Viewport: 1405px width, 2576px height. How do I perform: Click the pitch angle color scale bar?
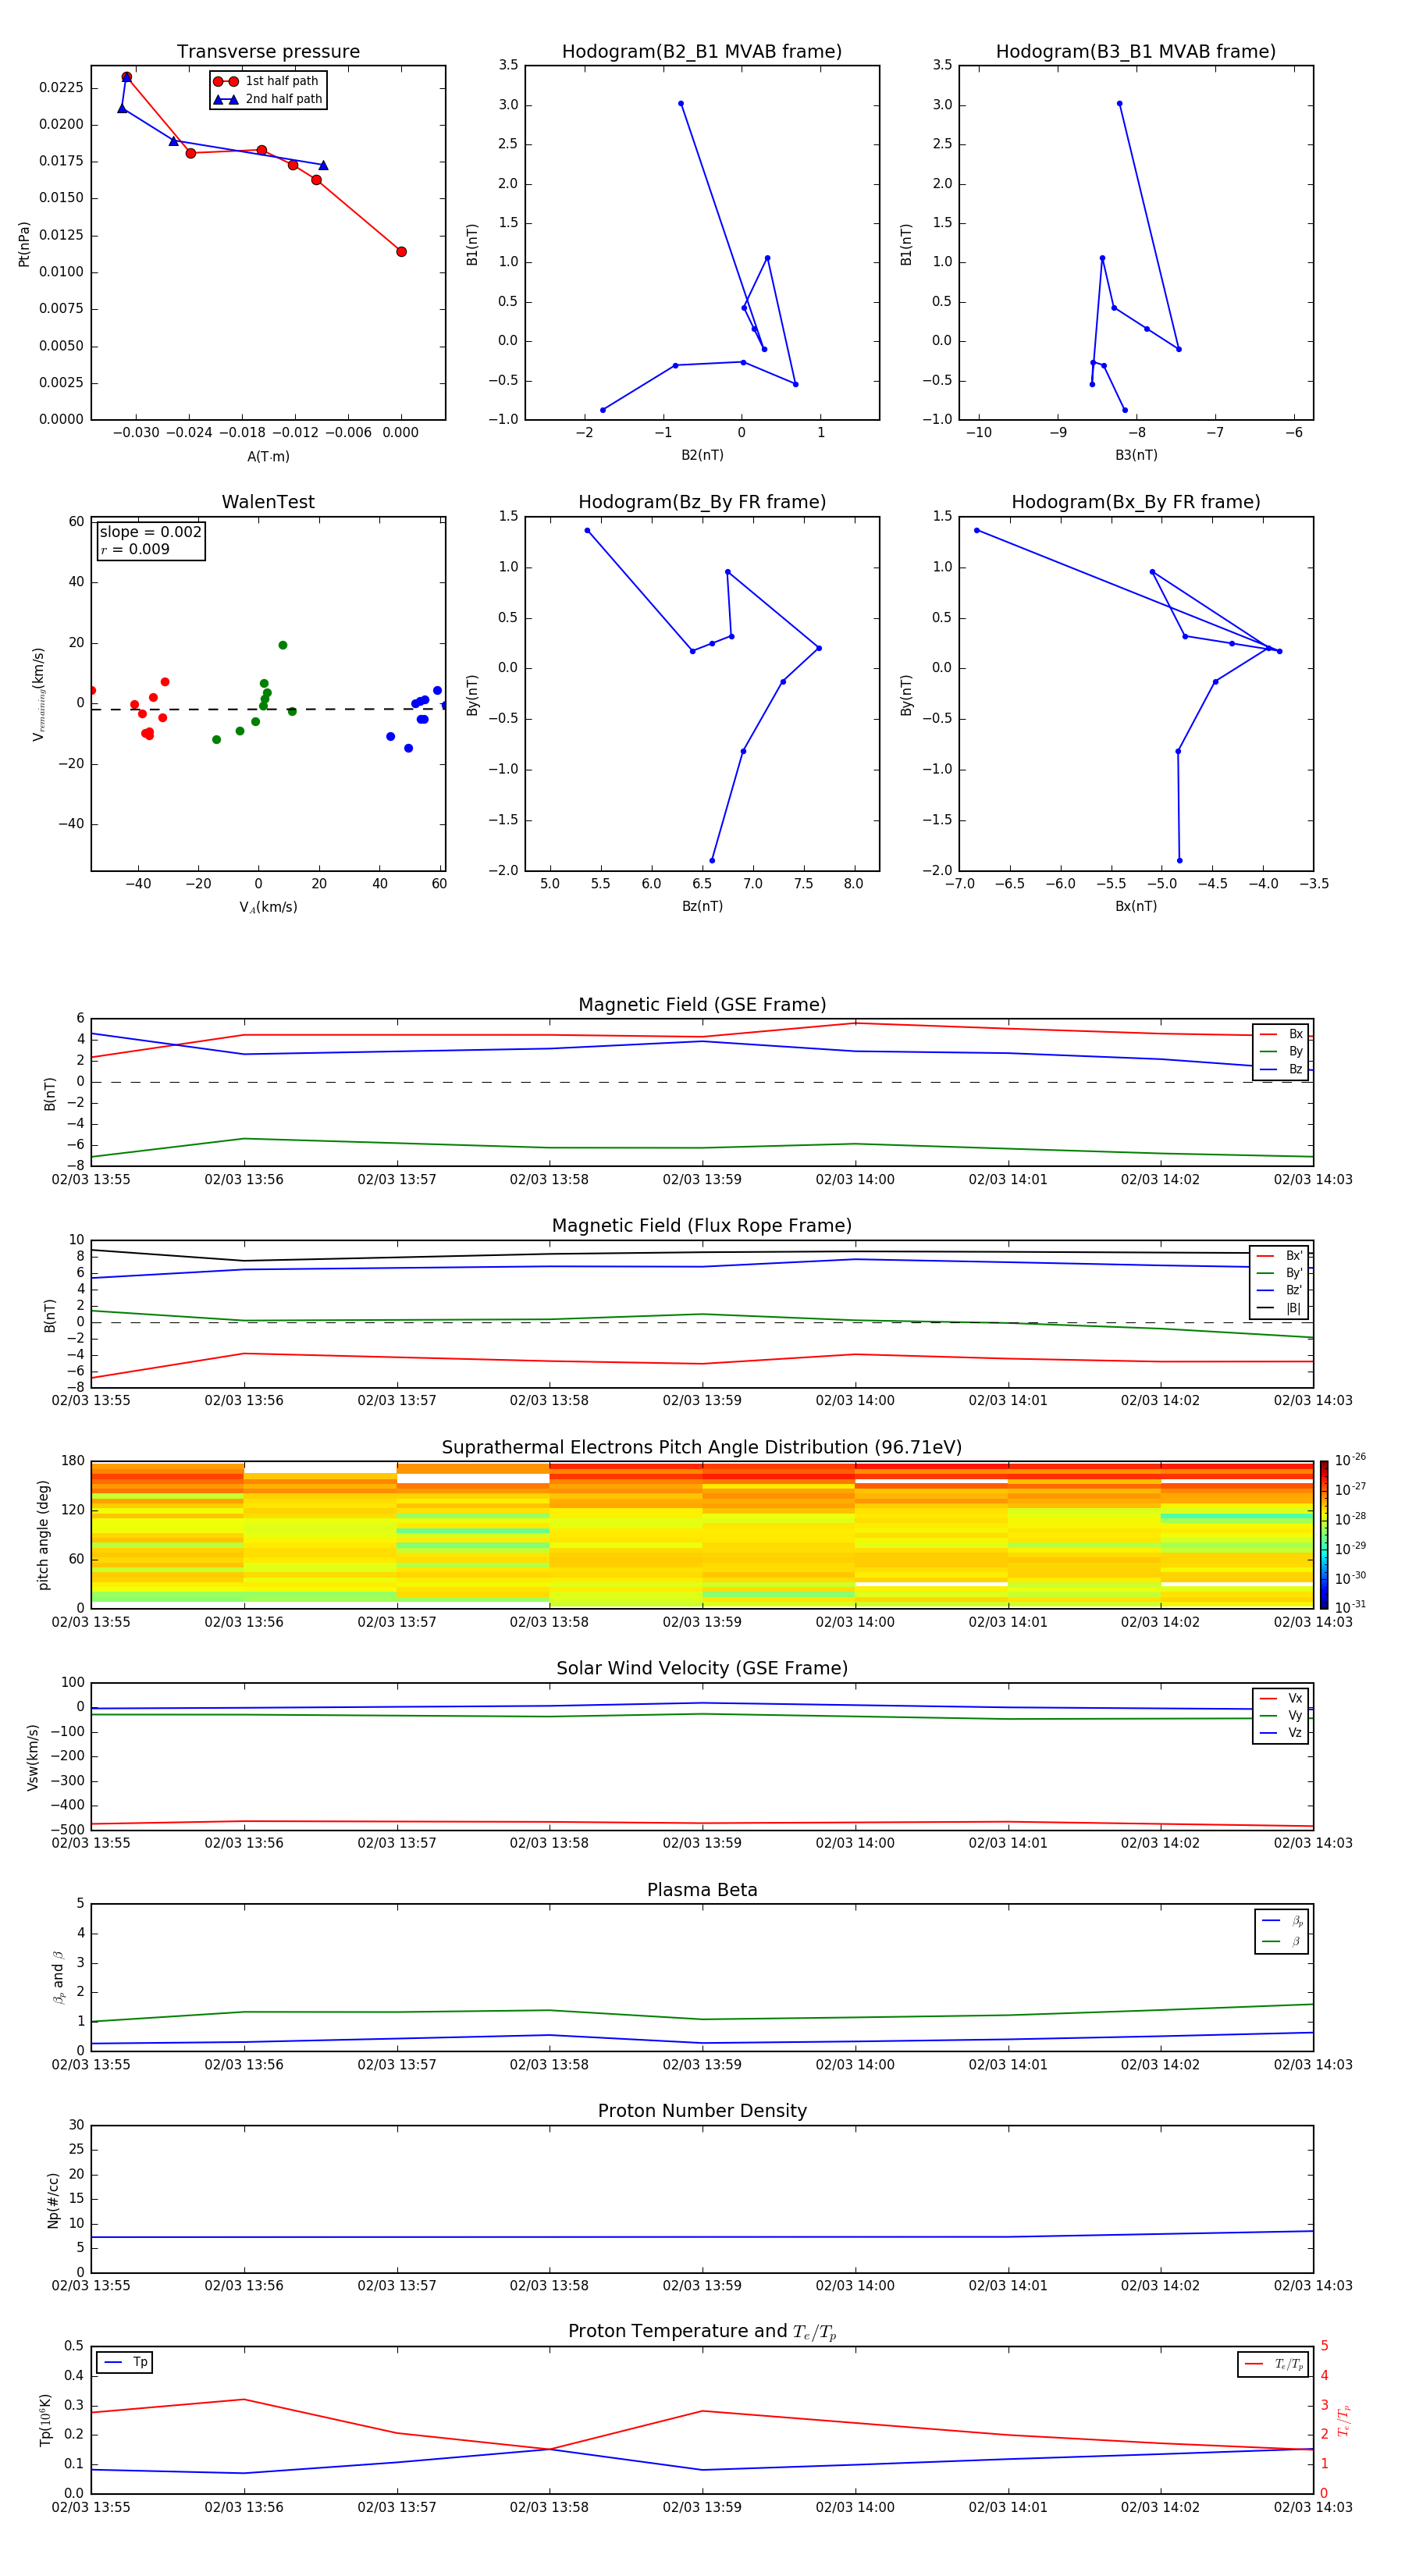(x=1324, y=1535)
